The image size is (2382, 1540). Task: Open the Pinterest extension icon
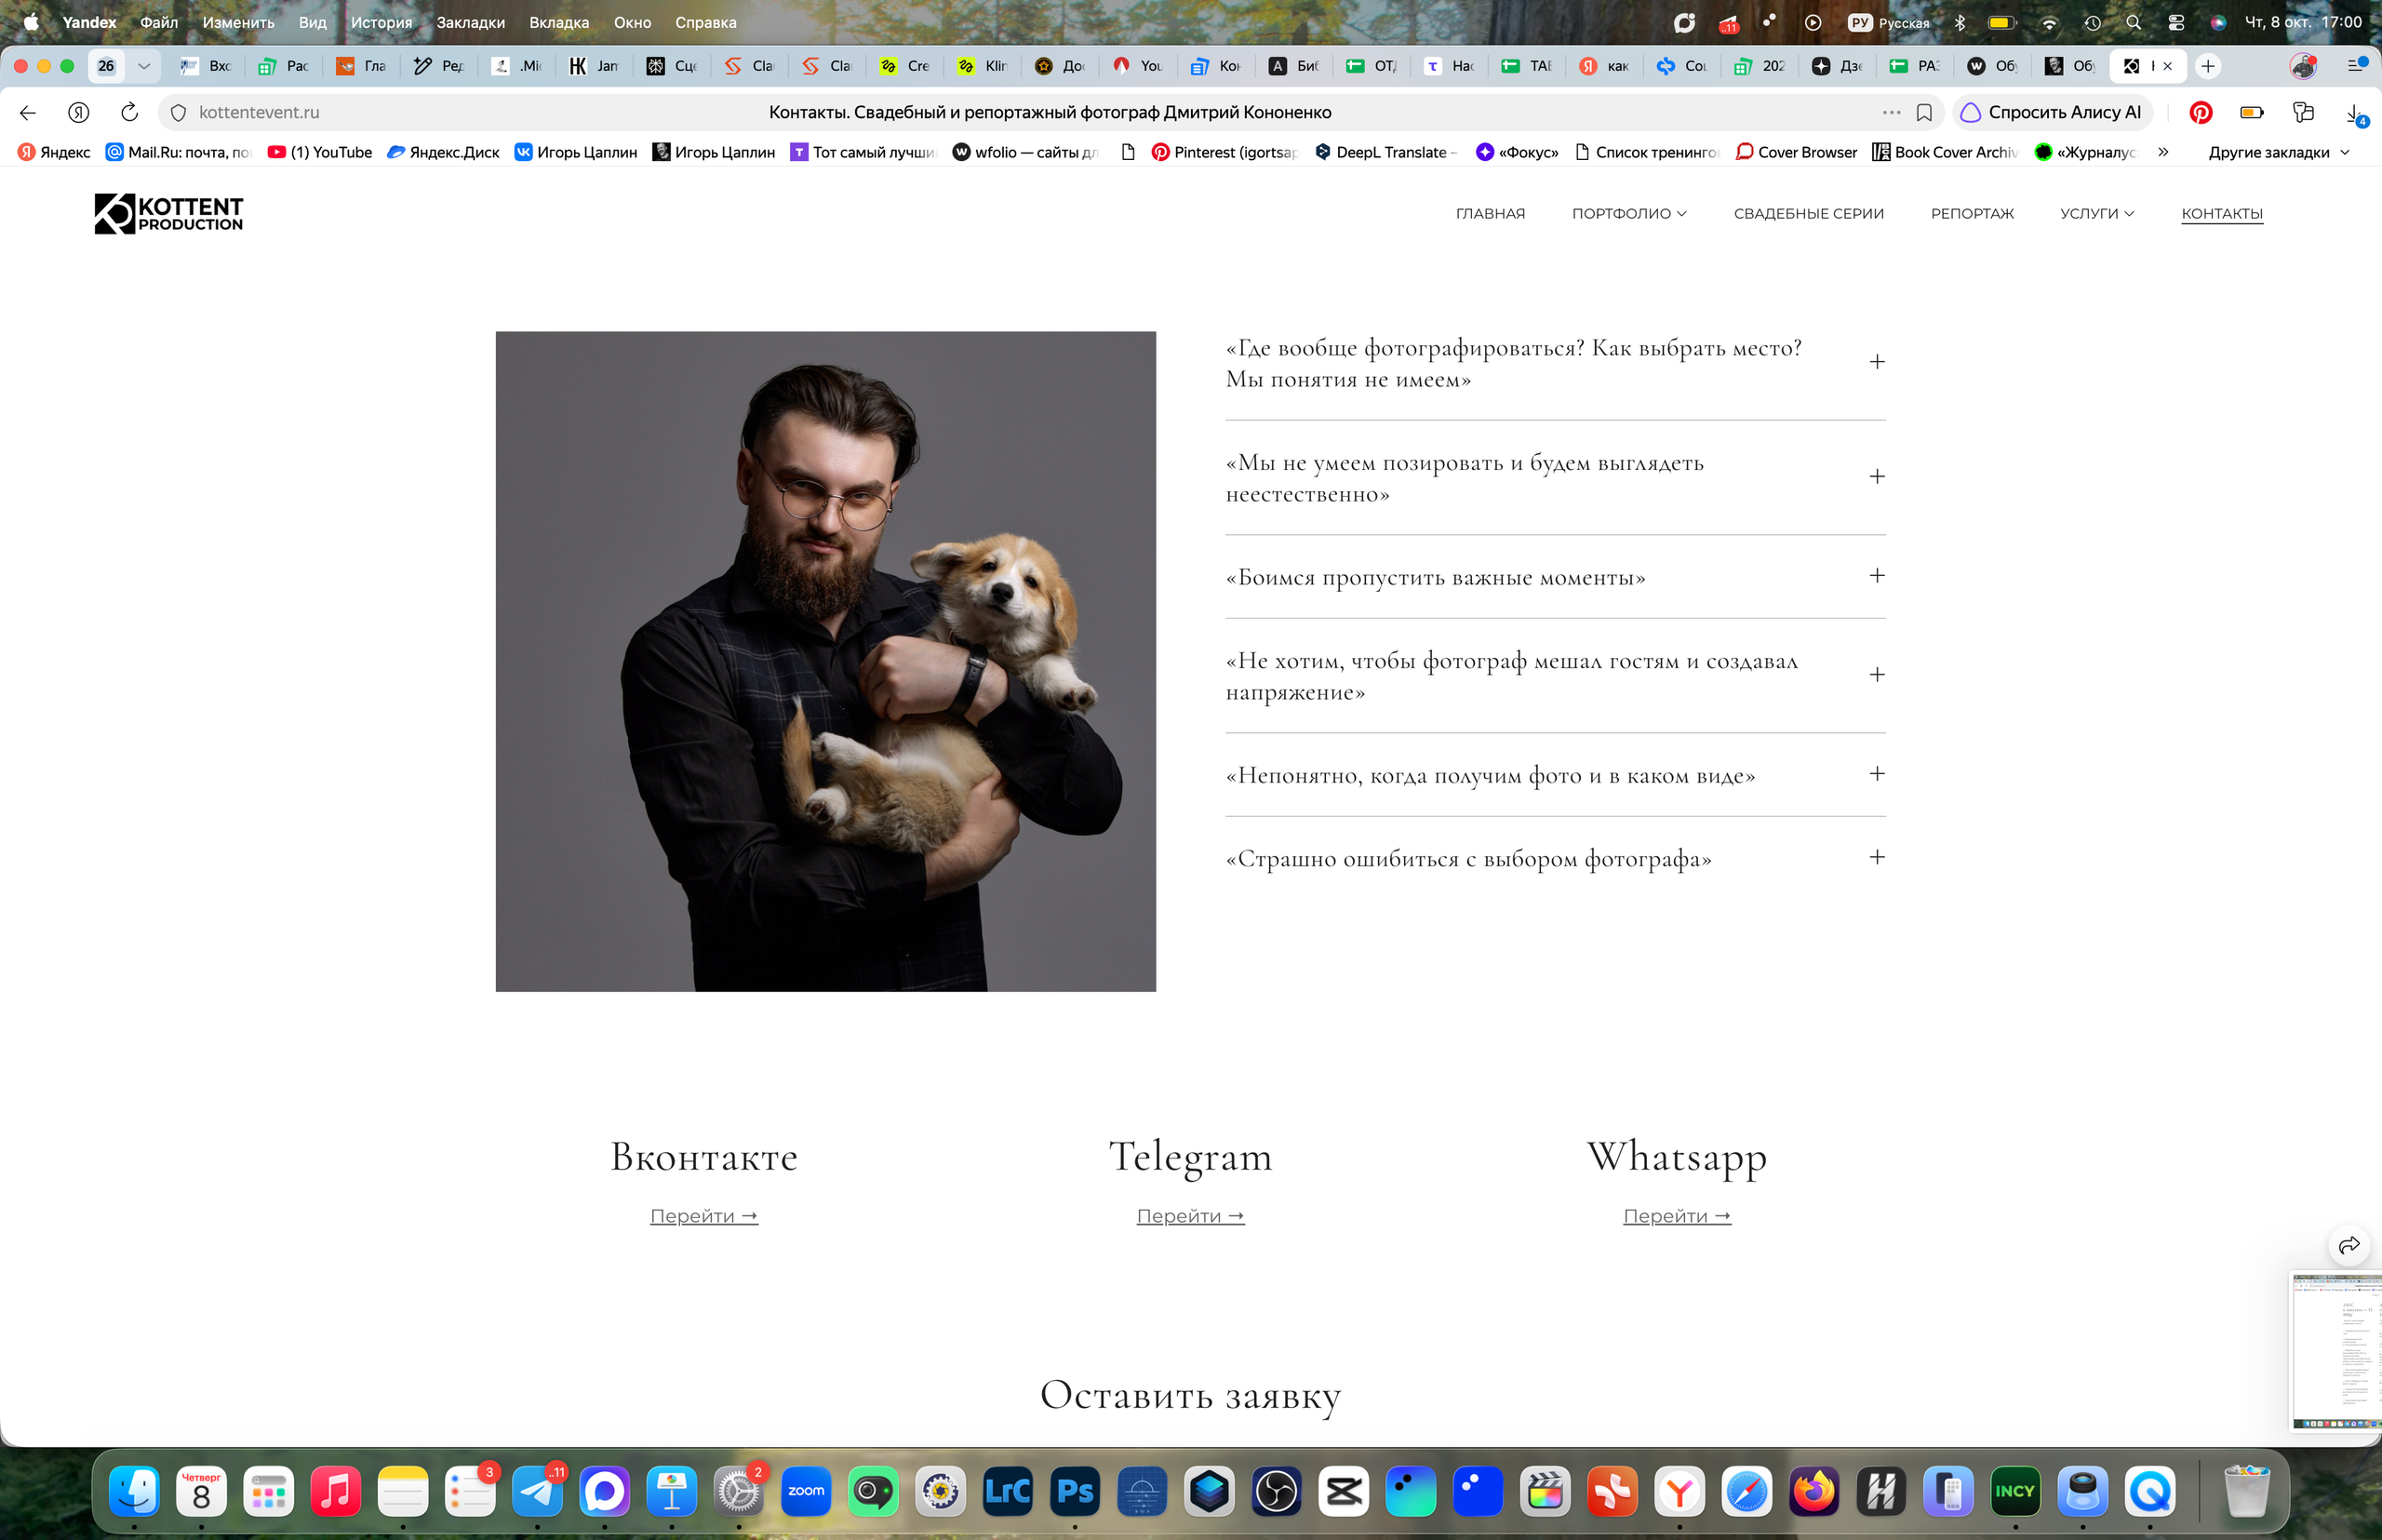[2200, 112]
